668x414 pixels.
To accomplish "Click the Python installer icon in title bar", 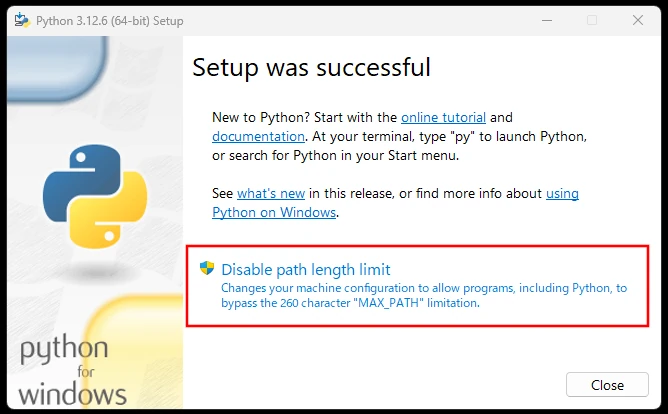I will [22, 20].
